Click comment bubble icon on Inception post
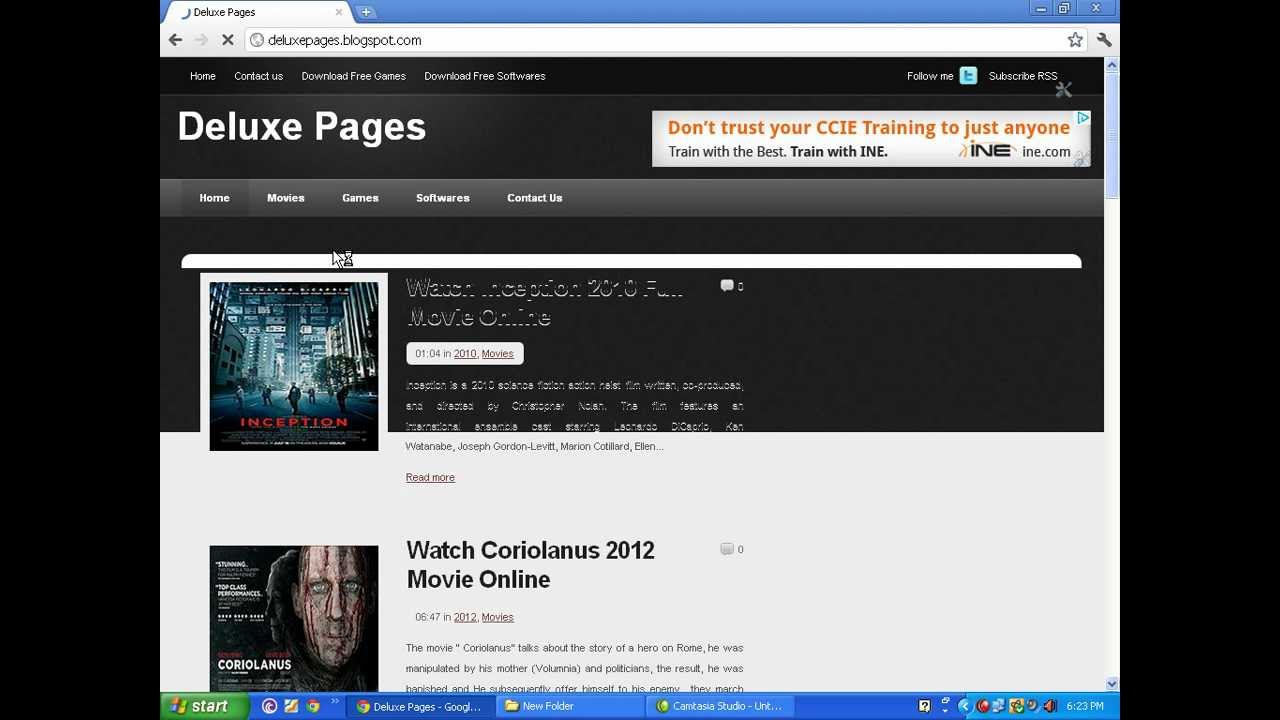Viewport: 1280px width, 720px height. [727, 286]
